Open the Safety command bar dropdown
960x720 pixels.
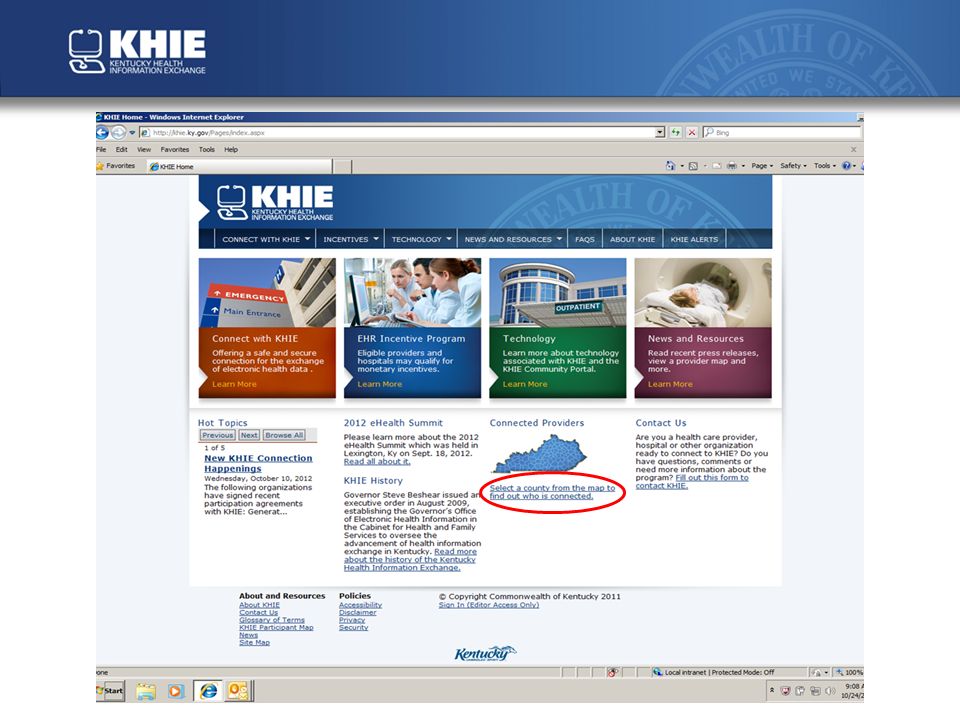[793, 166]
